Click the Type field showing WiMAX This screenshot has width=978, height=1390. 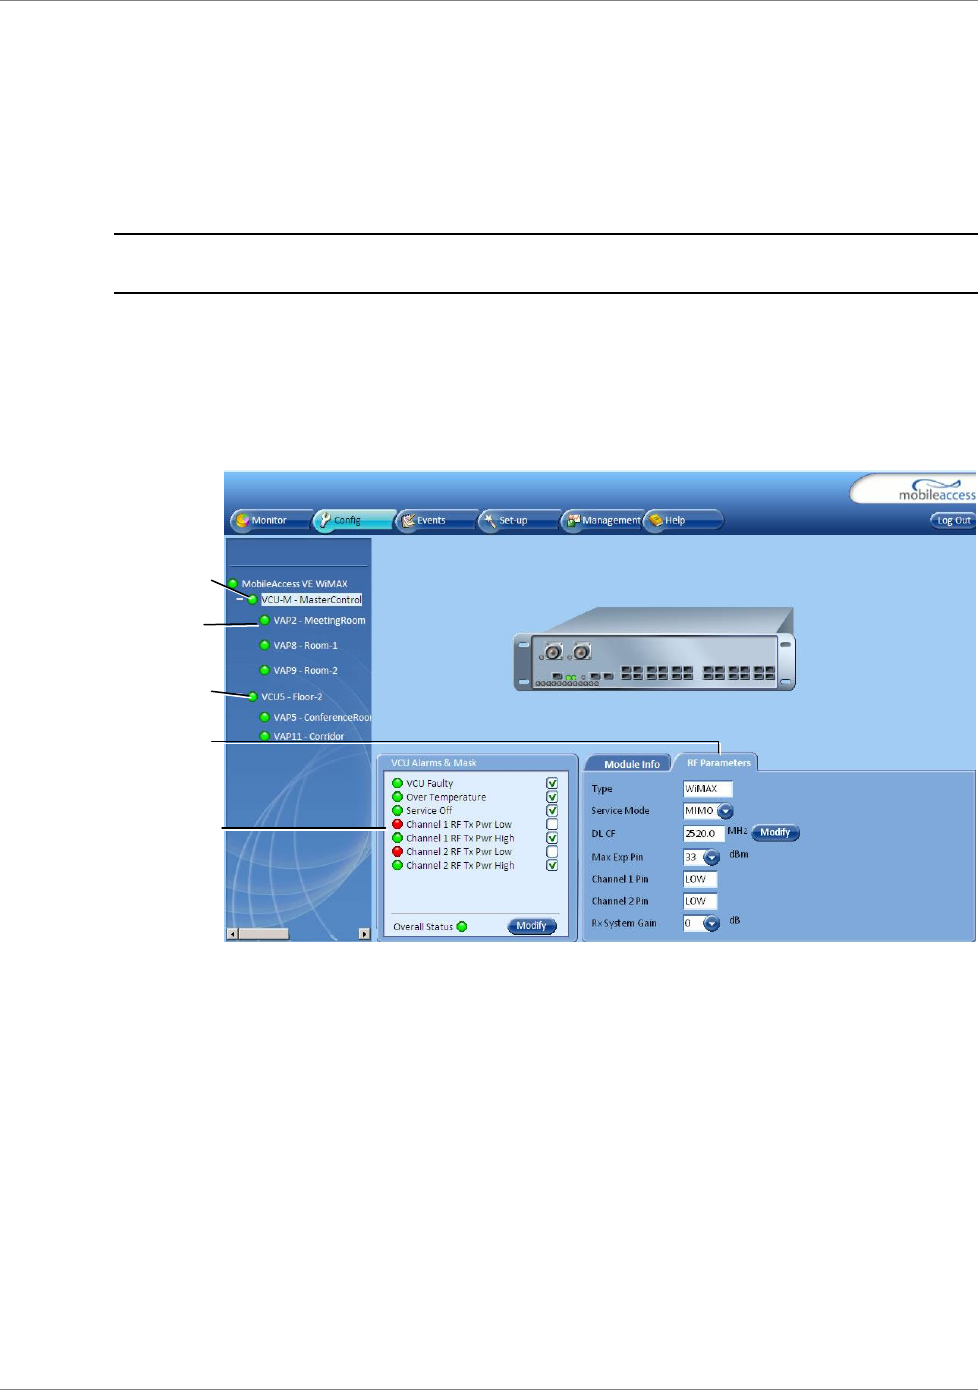click(708, 789)
